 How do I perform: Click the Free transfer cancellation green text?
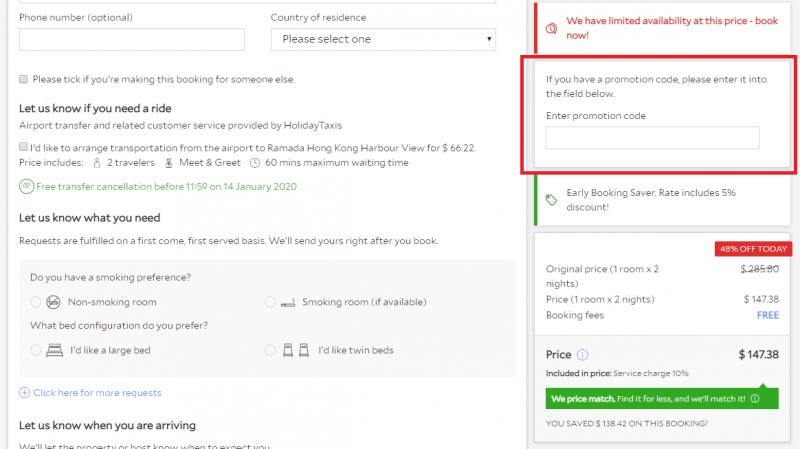pyautogui.click(x=166, y=186)
